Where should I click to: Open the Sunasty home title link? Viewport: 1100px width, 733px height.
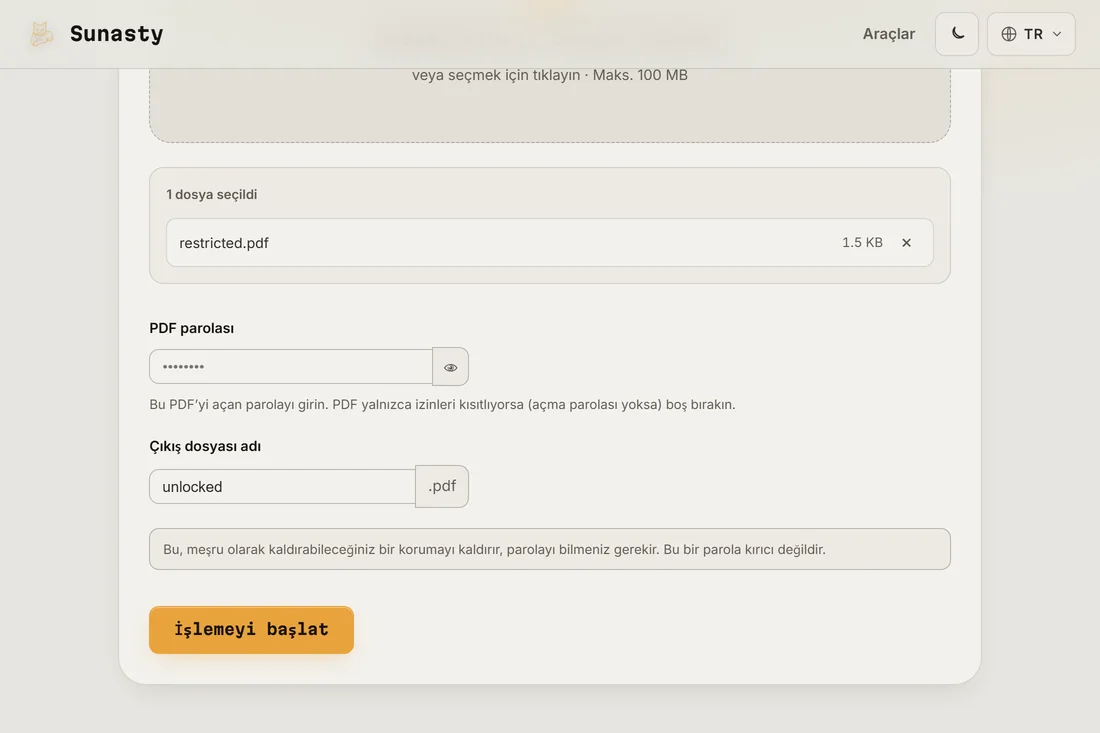coord(116,34)
